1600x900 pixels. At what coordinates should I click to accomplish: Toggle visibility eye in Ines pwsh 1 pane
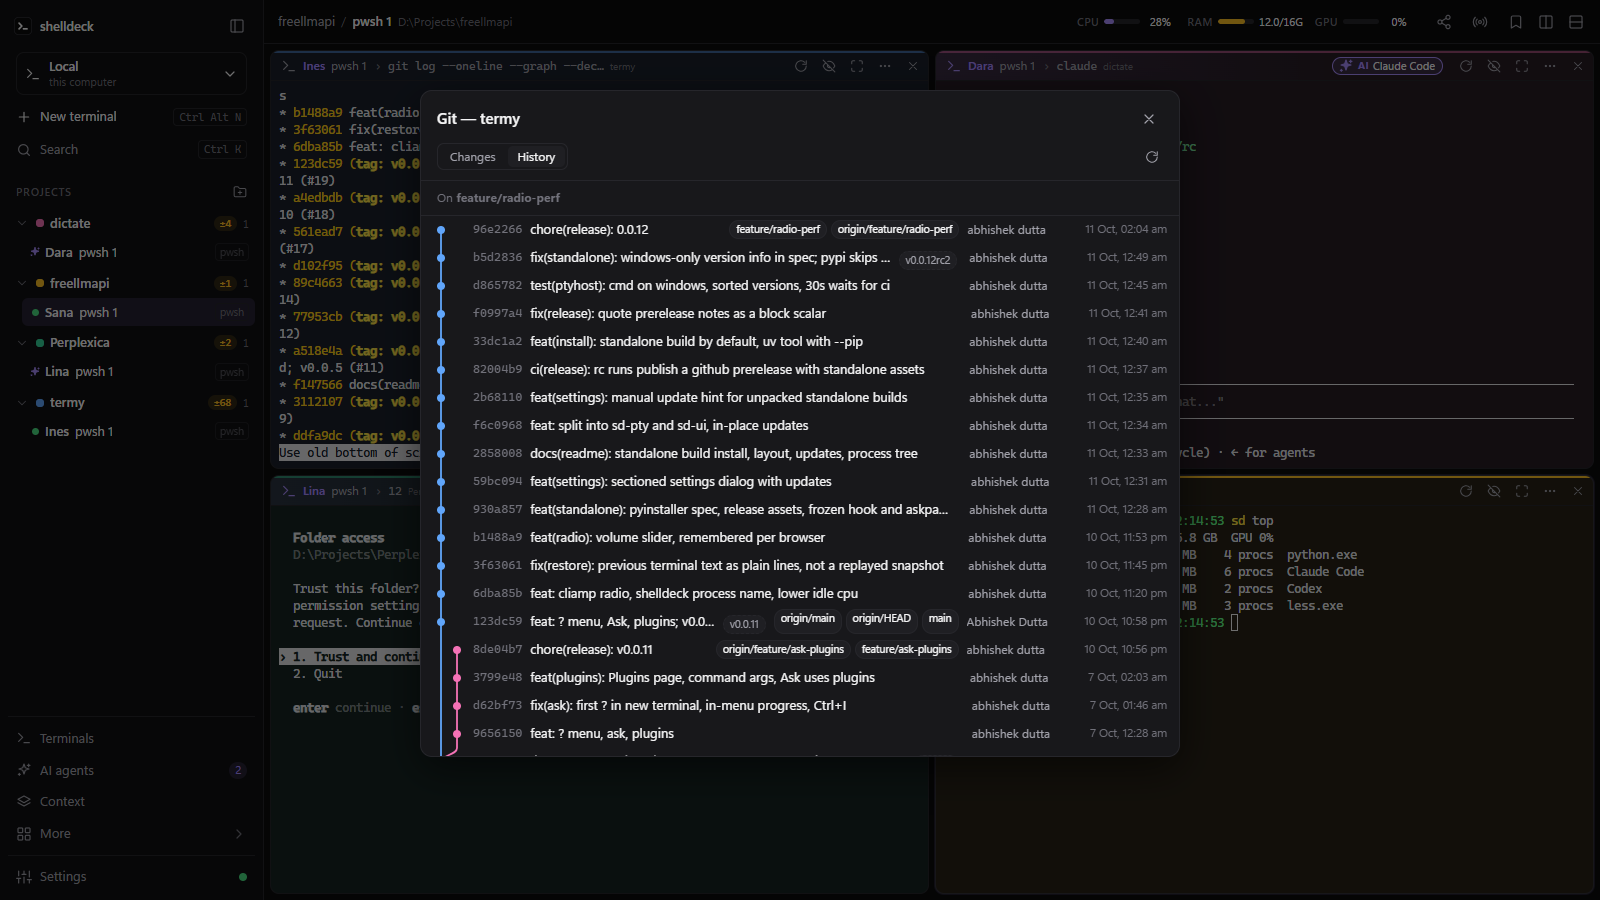pyautogui.click(x=829, y=66)
